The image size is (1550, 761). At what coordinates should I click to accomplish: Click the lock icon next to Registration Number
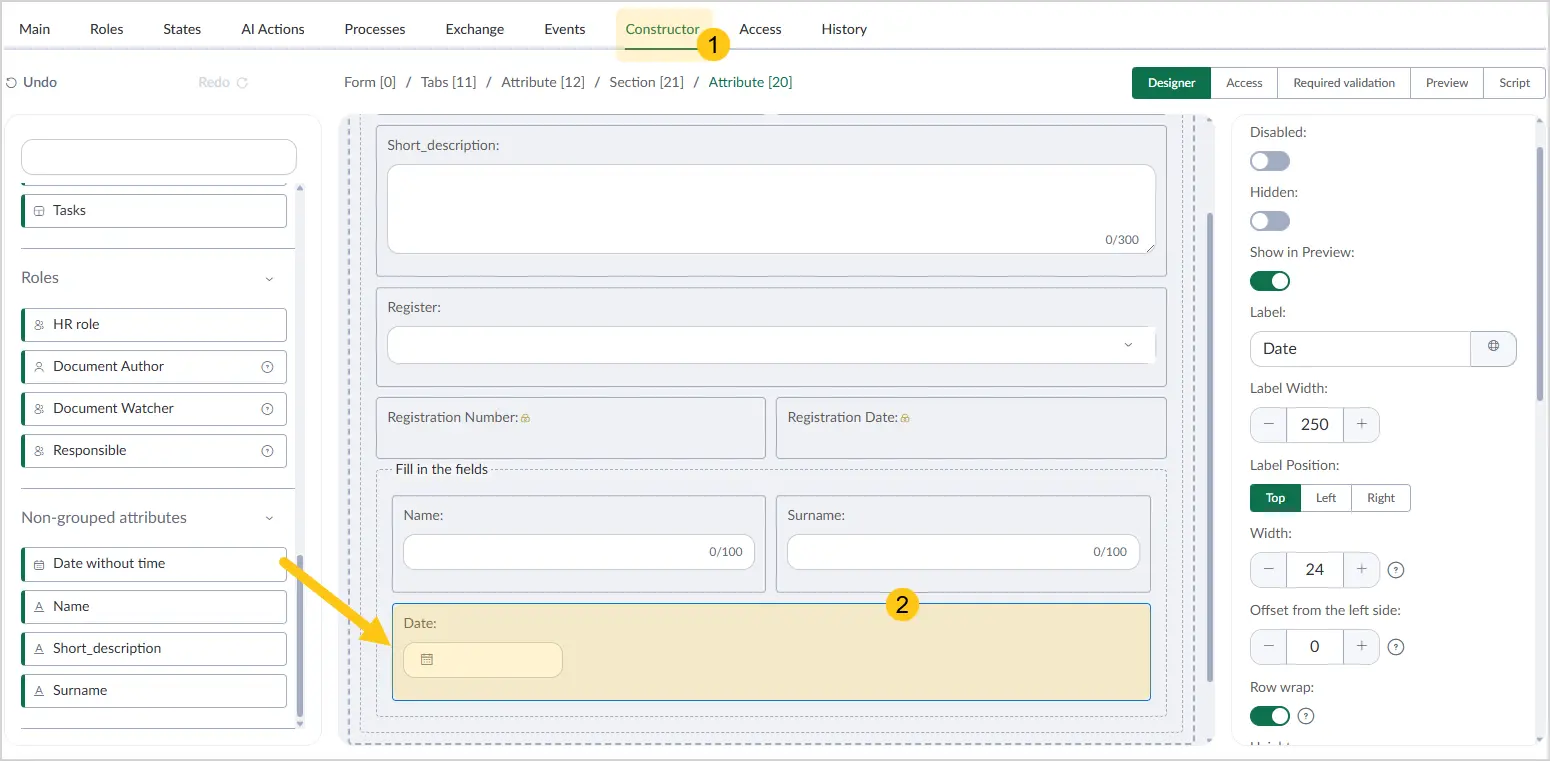pyautogui.click(x=525, y=418)
